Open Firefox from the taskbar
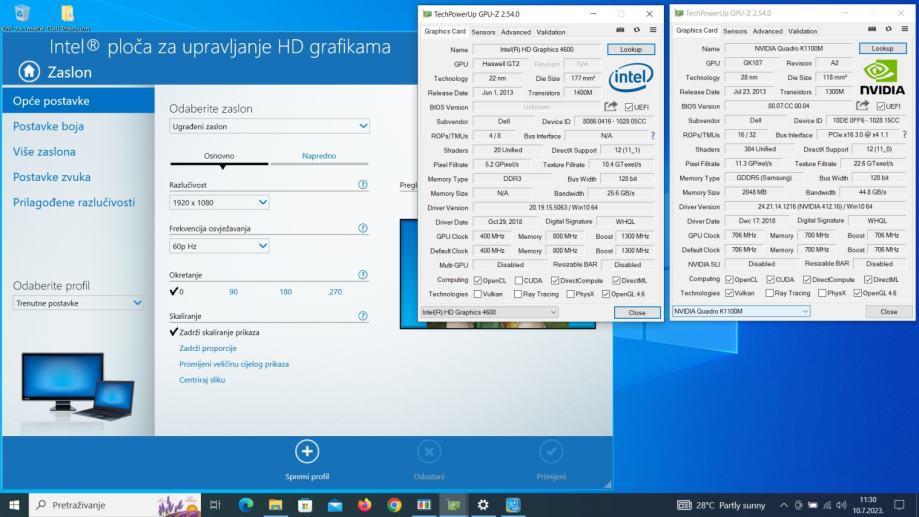This screenshot has height=517, width=919. pos(364,505)
